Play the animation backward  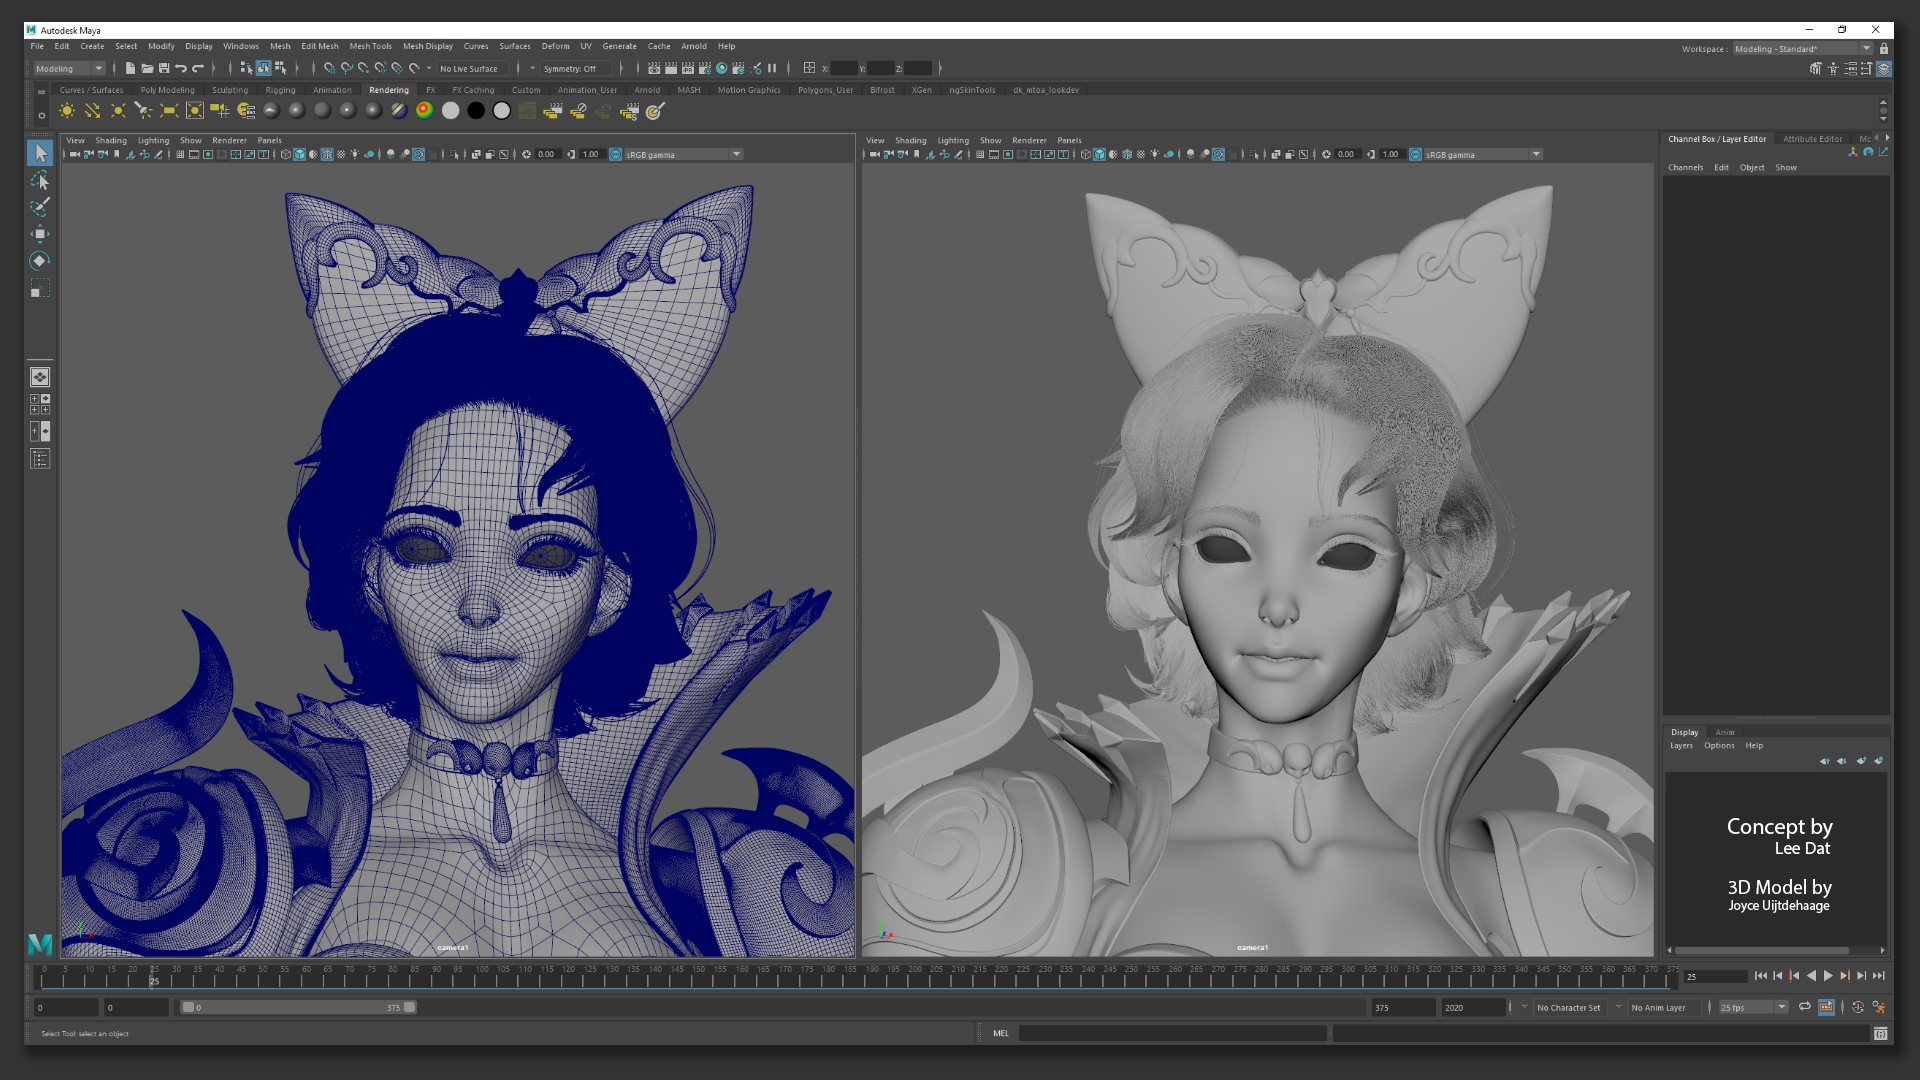click(x=1811, y=976)
